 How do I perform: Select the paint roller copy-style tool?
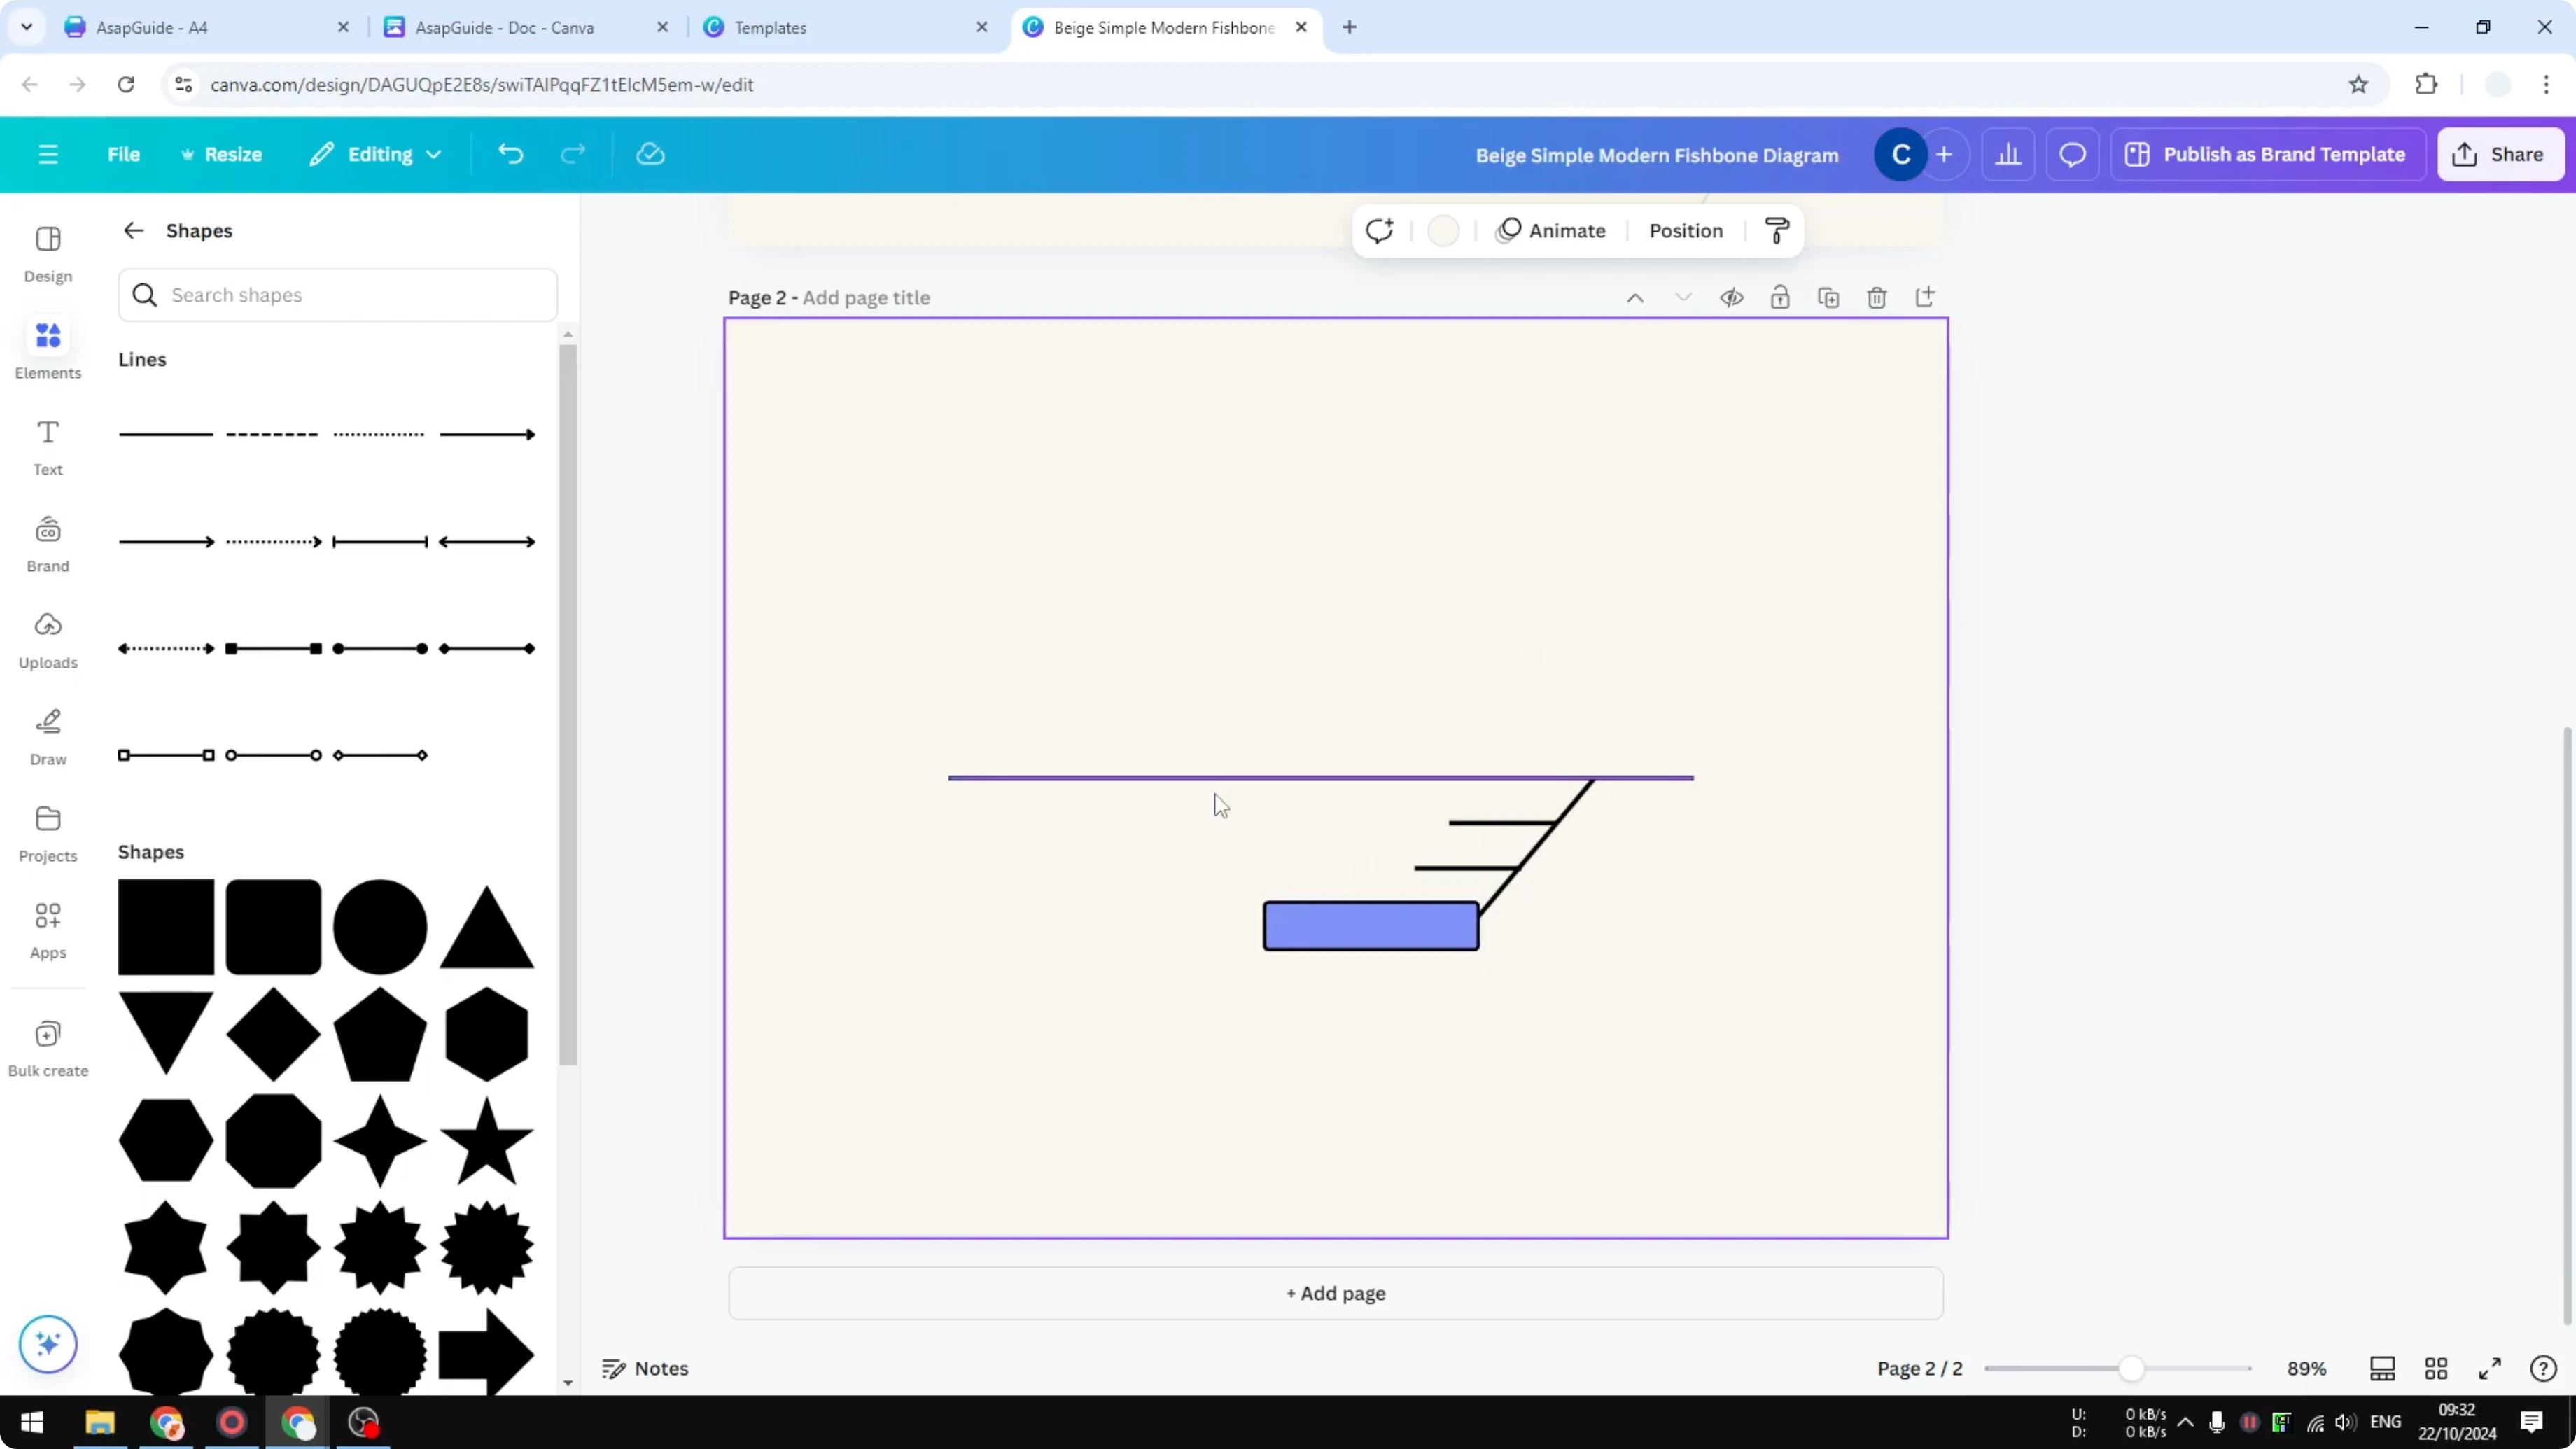(x=1777, y=230)
